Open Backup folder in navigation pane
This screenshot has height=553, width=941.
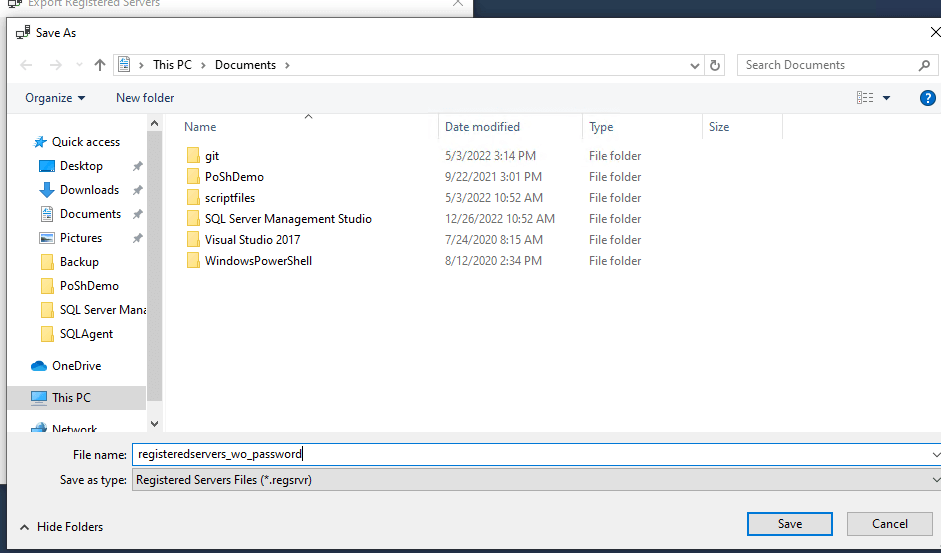click(79, 262)
